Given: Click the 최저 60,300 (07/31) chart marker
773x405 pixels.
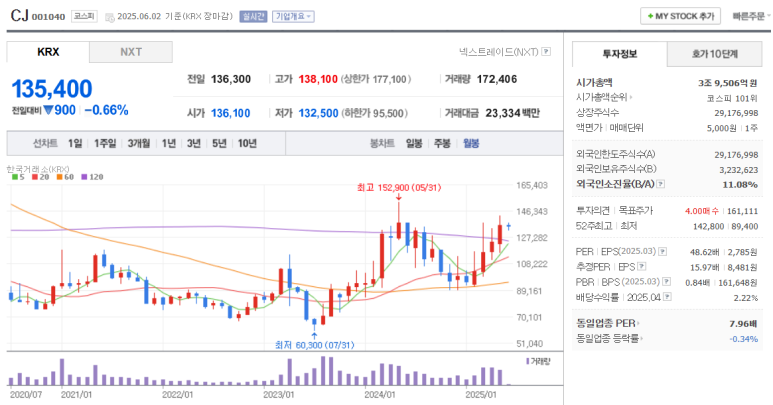Looking at the screenshot, I should [315, 345].
